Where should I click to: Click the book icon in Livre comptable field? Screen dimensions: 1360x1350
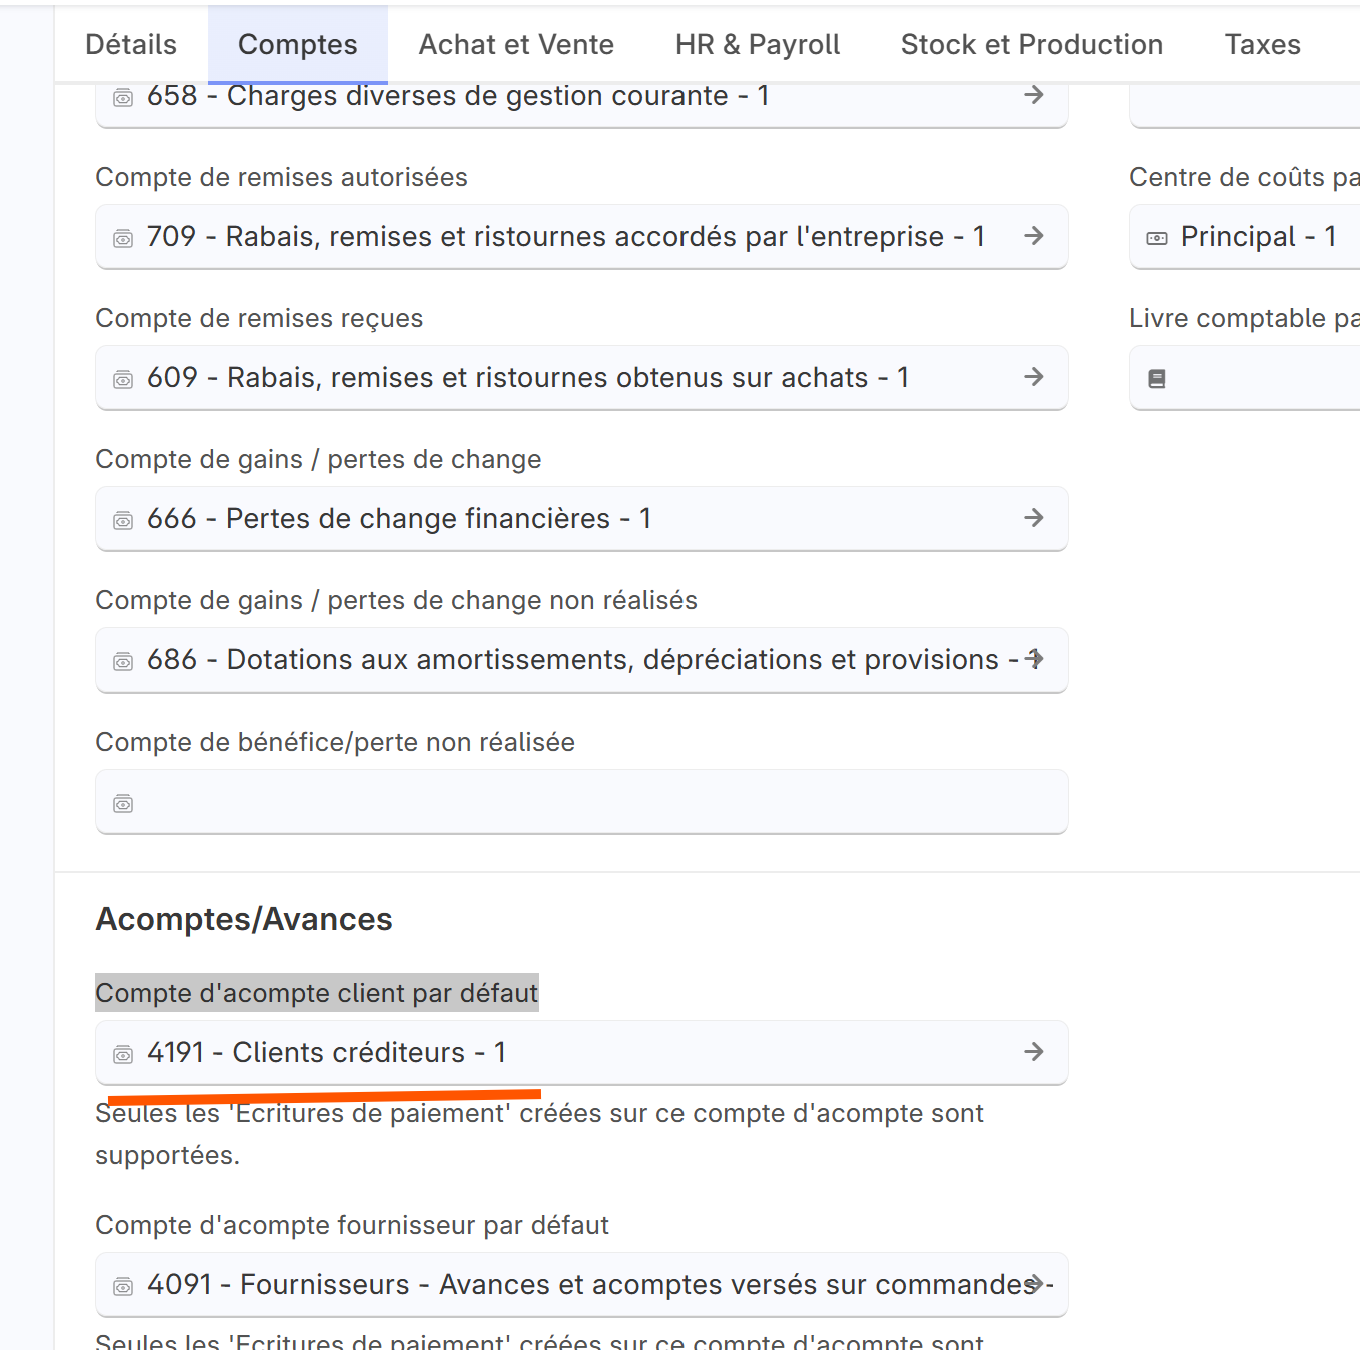click(1157, 379)
